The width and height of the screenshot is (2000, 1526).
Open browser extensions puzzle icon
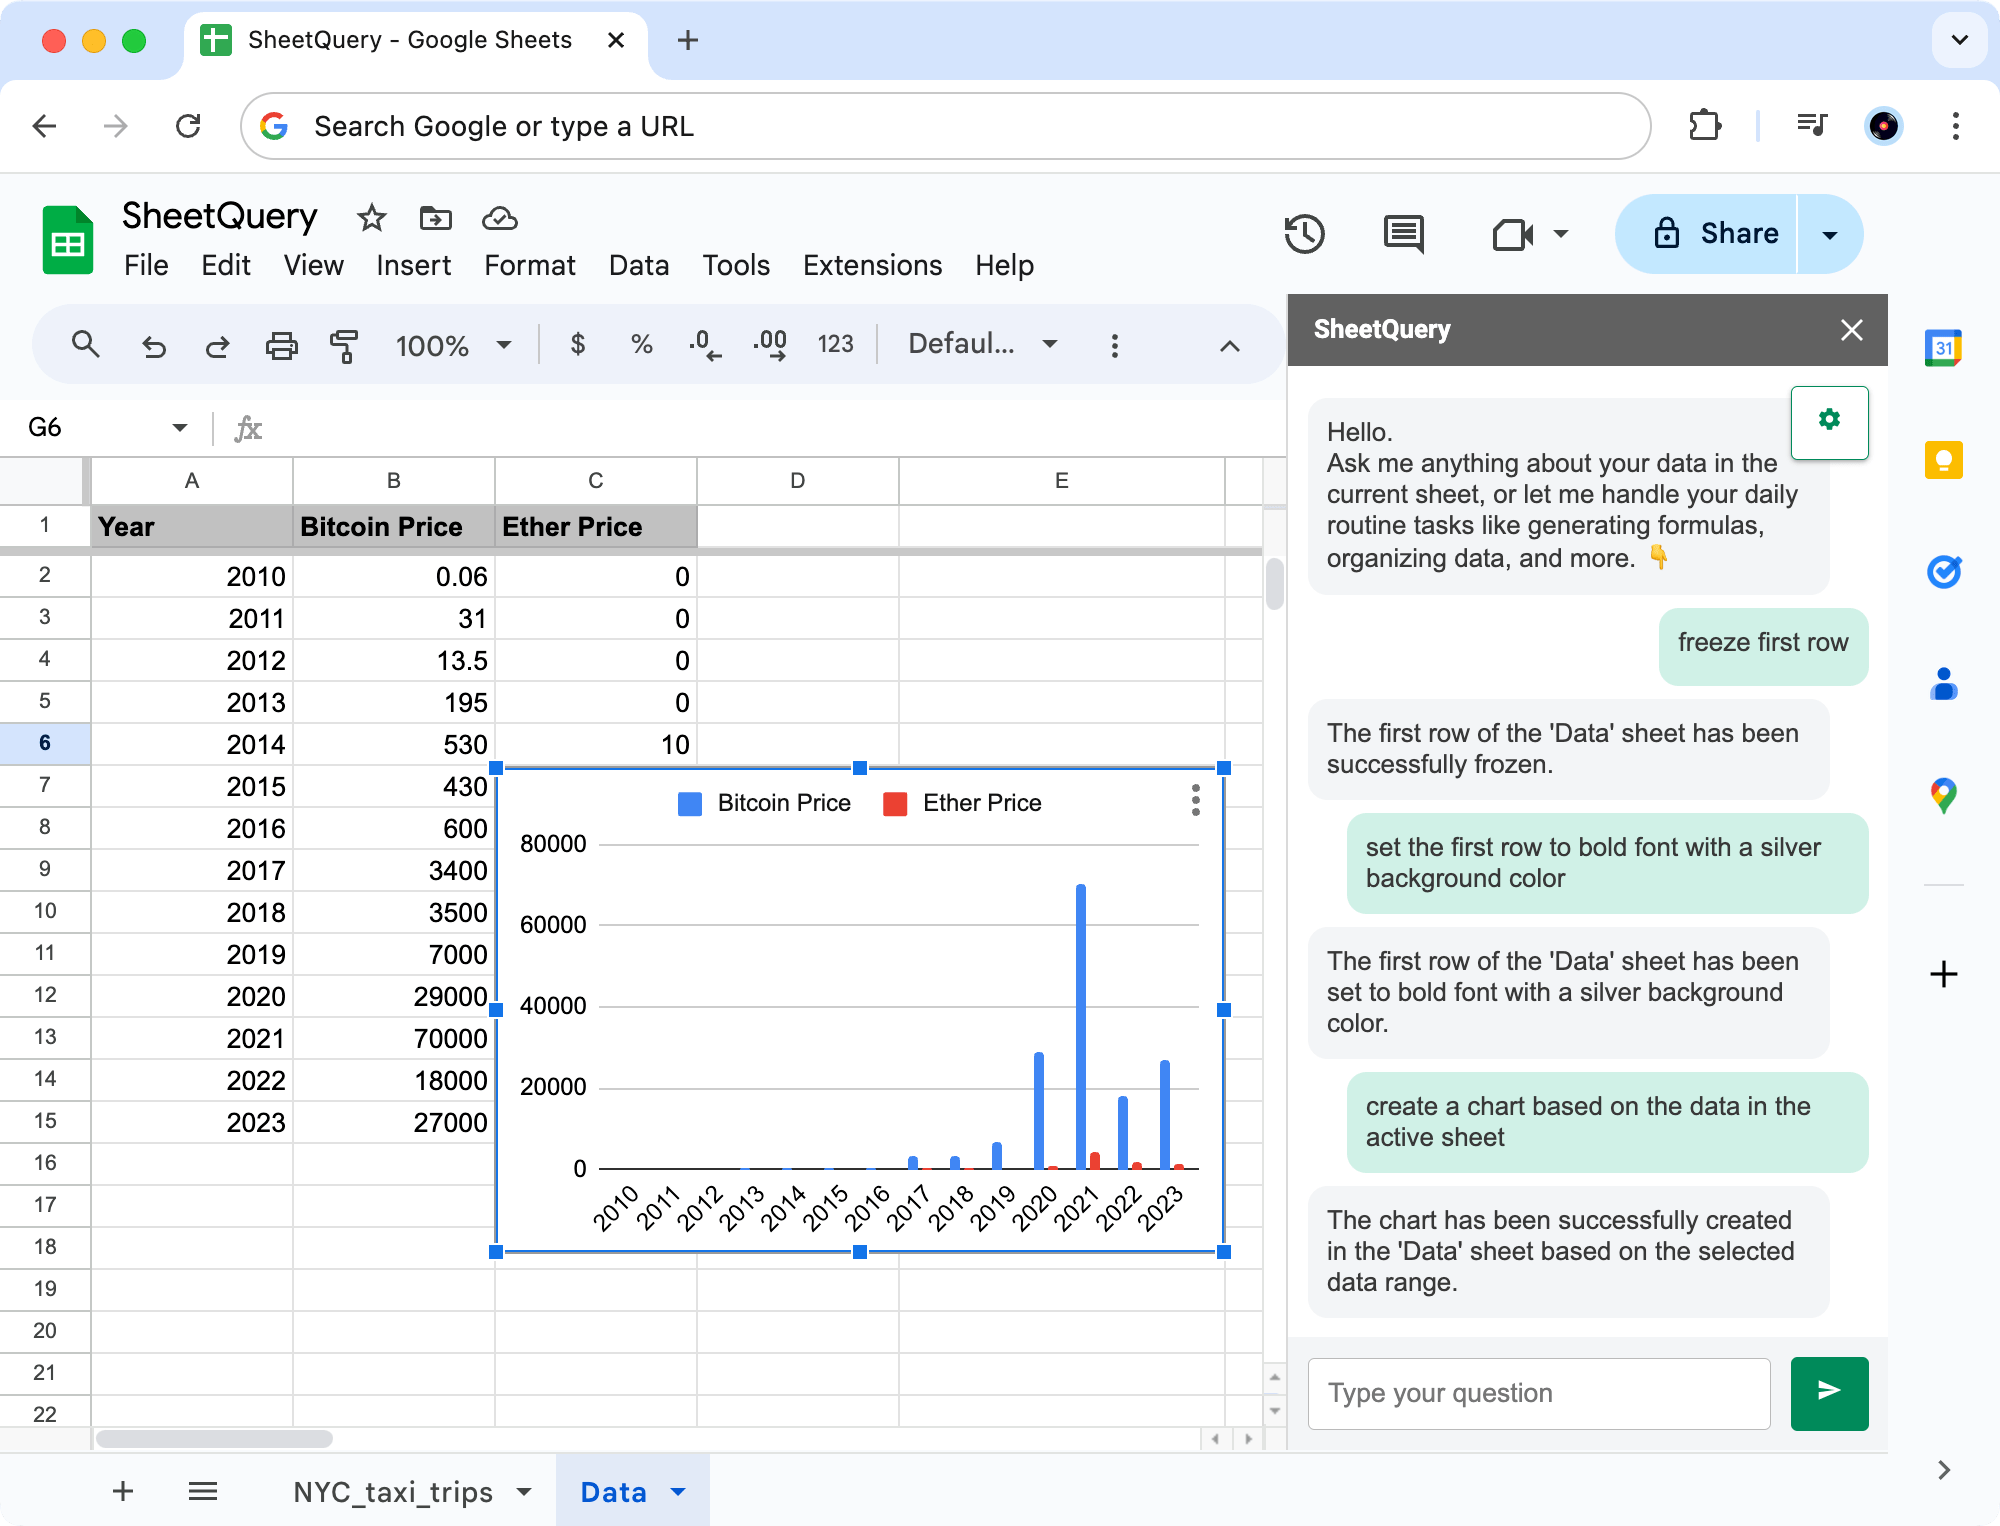(x=1704, y=126)
